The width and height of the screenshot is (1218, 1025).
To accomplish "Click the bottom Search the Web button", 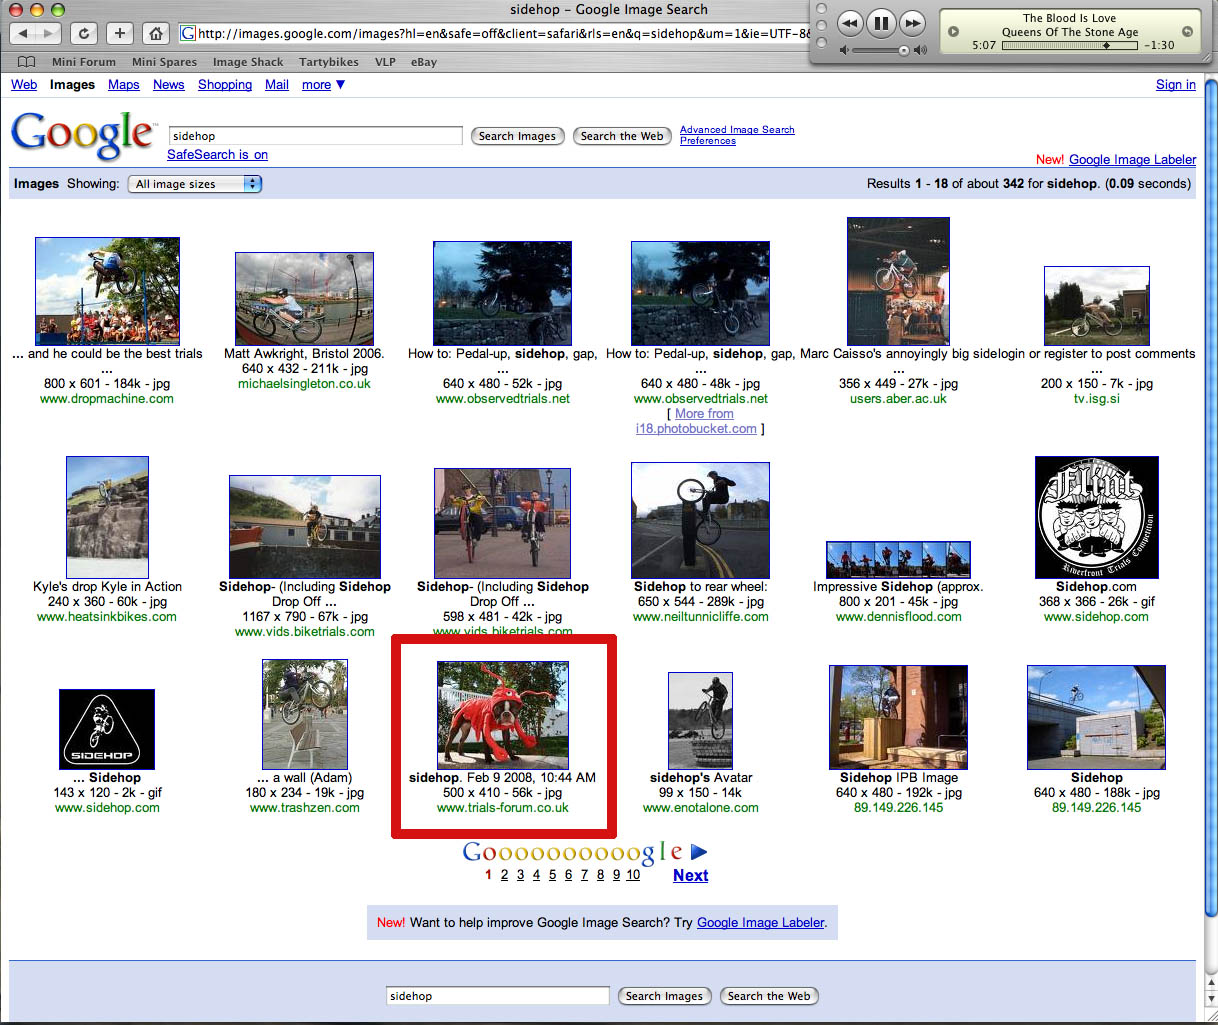I will coord(769,996).
